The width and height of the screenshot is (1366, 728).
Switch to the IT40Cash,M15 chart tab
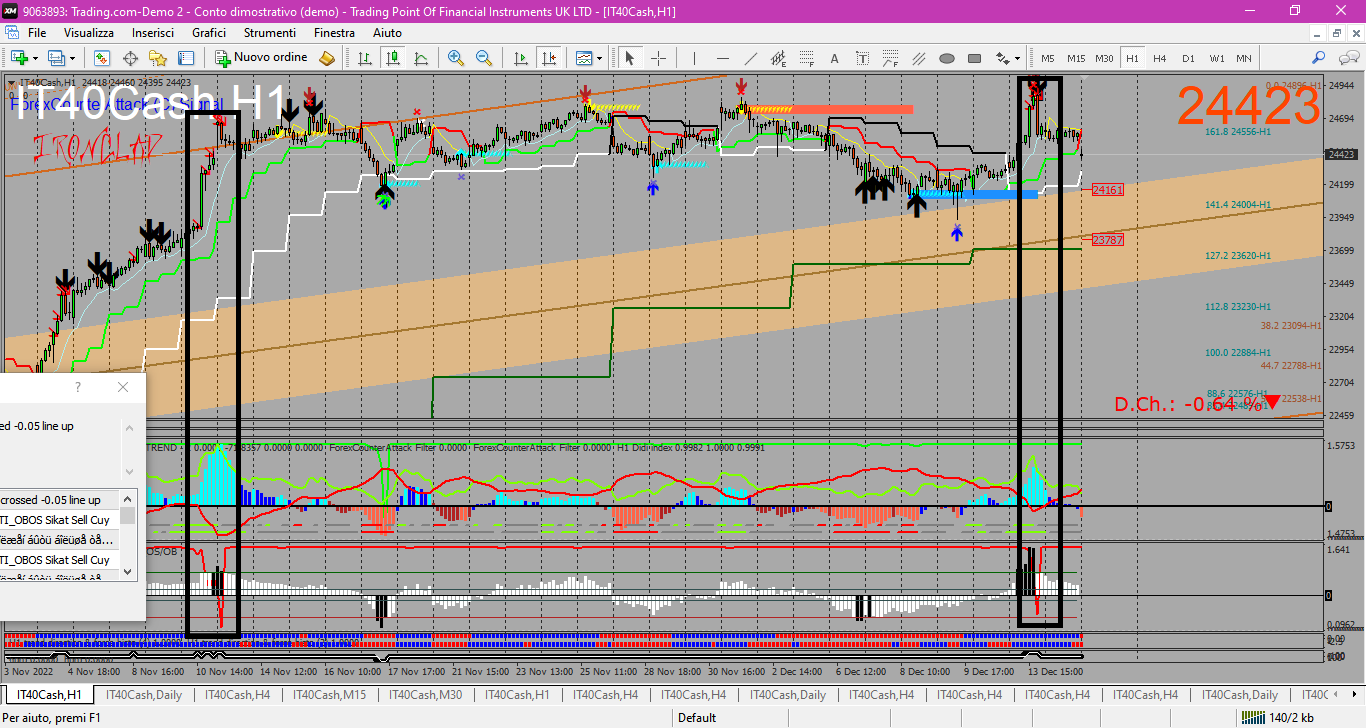click(329, 694)
